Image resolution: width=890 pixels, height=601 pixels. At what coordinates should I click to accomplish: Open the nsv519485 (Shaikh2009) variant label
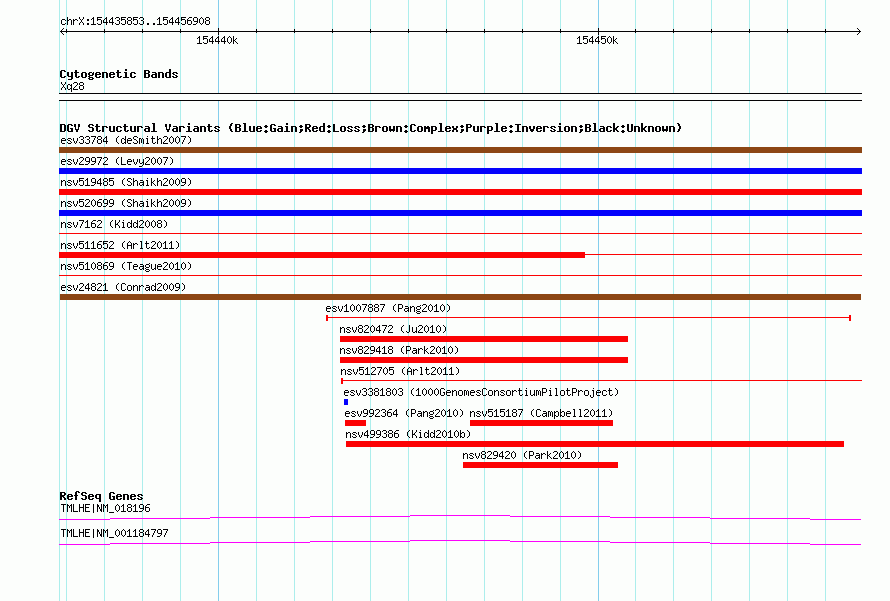(126, 182)
